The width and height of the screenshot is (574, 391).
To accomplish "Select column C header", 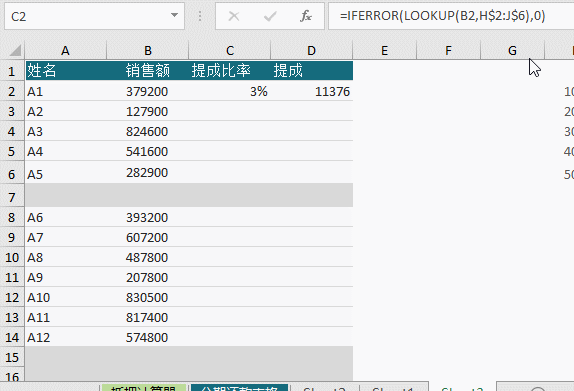I will (x=230, y=50).
